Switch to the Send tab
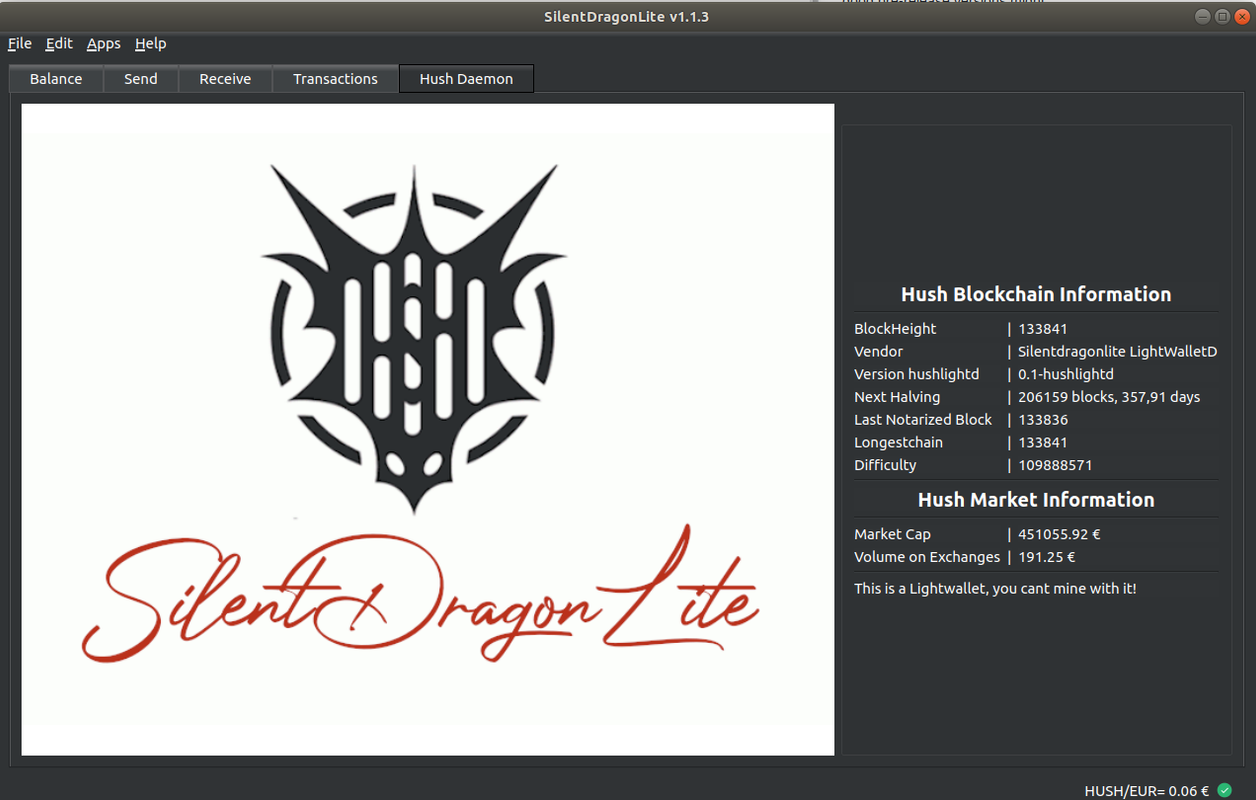1256x800 pixels. click(141, 79)
